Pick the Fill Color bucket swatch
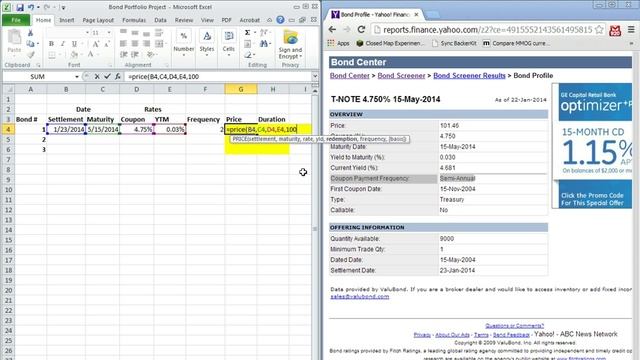Screen dimensions: 640x360 click(74, 54)
